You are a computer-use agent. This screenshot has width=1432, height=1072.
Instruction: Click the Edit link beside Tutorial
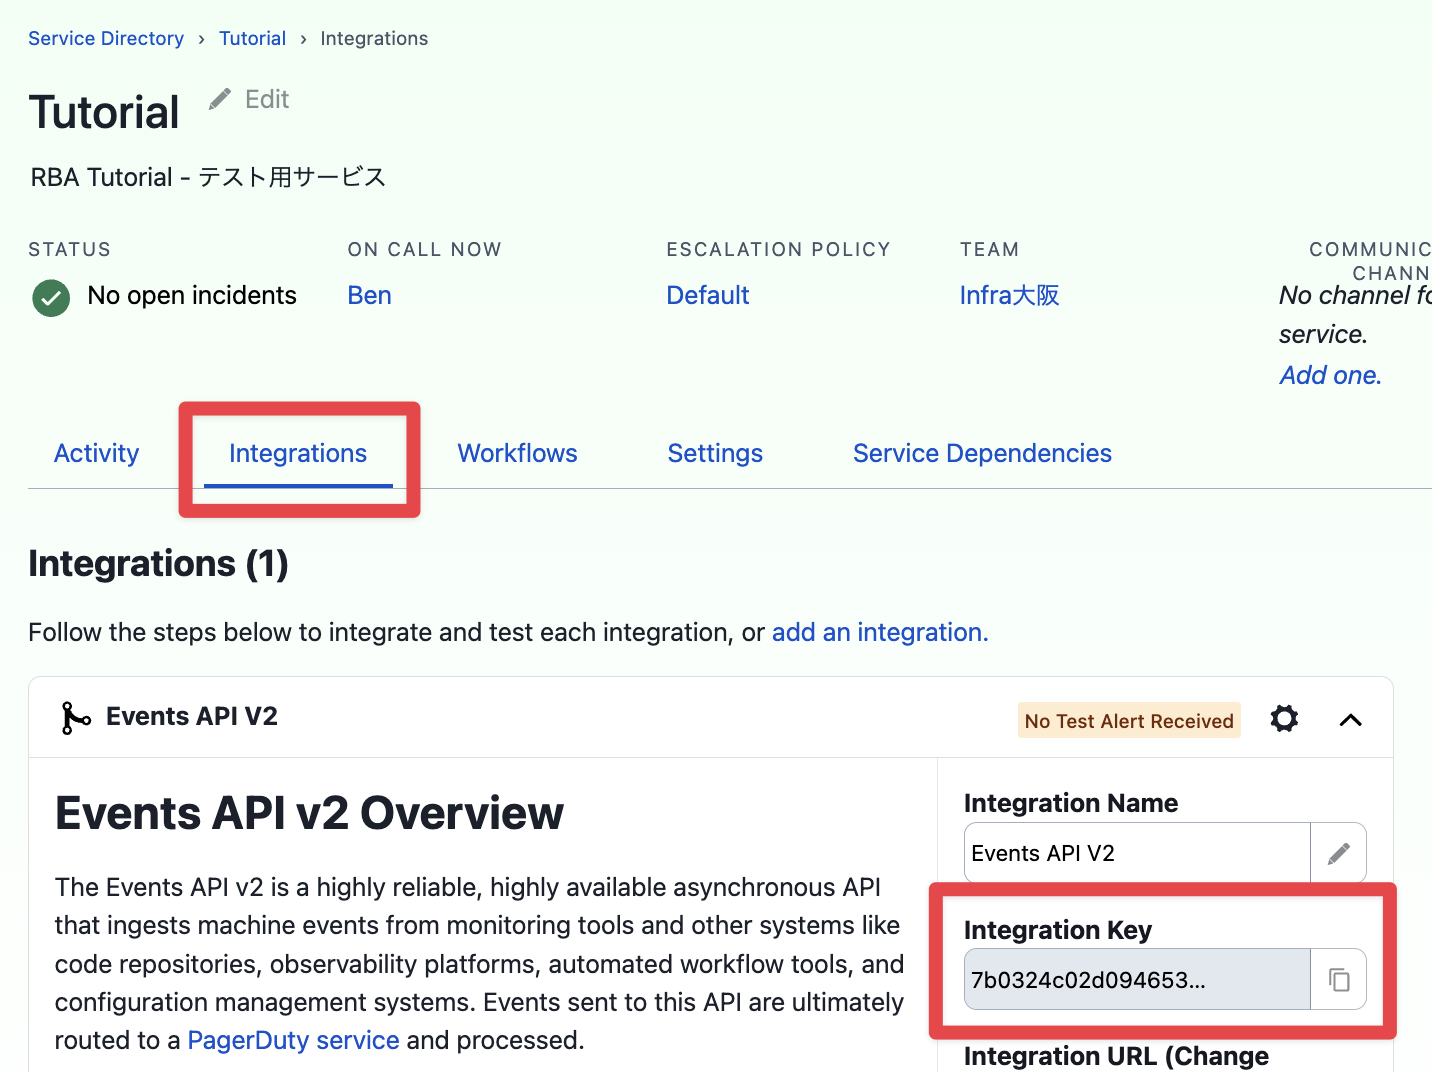[267, 99]
